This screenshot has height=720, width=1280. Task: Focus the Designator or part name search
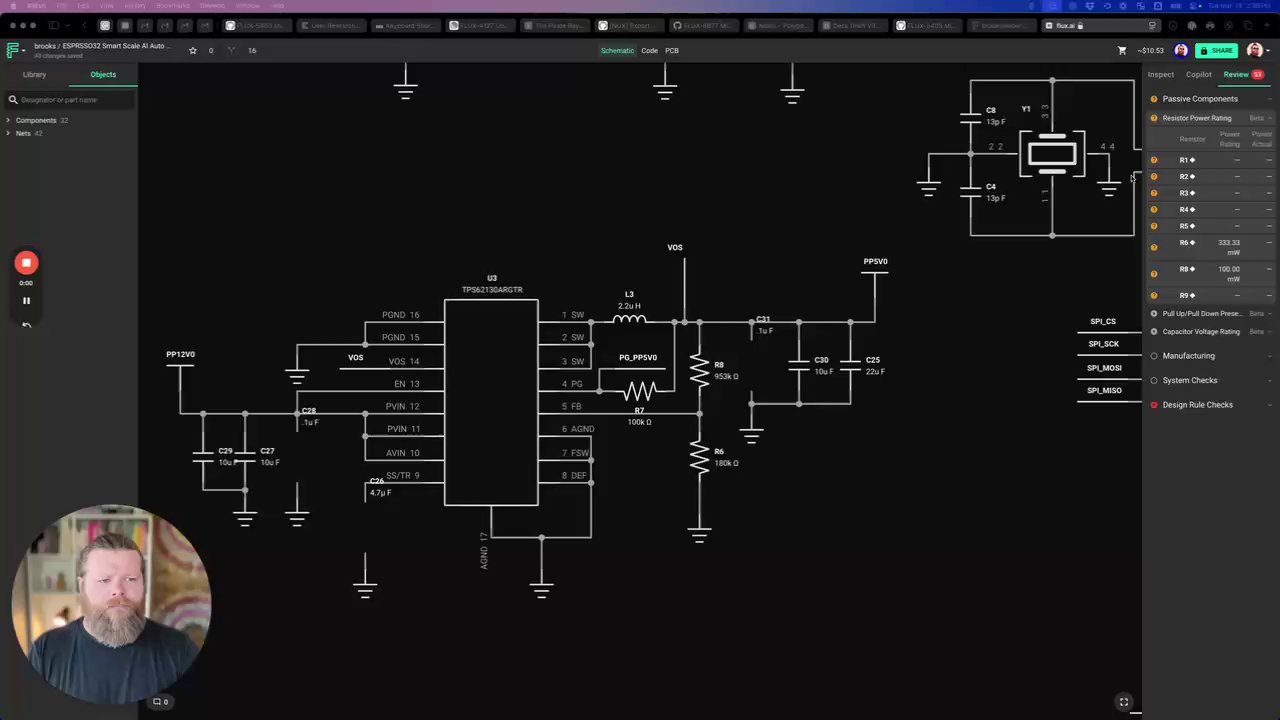70,100
